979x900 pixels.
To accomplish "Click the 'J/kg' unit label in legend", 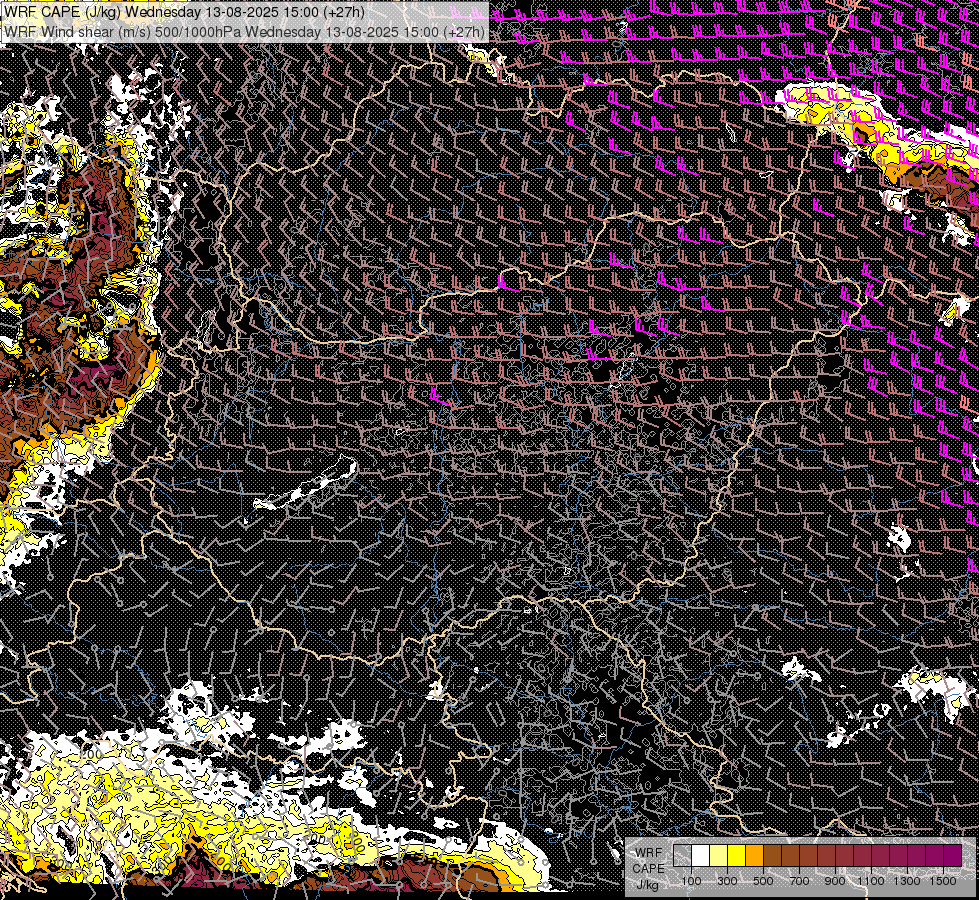I will click(x=648, y=886).
